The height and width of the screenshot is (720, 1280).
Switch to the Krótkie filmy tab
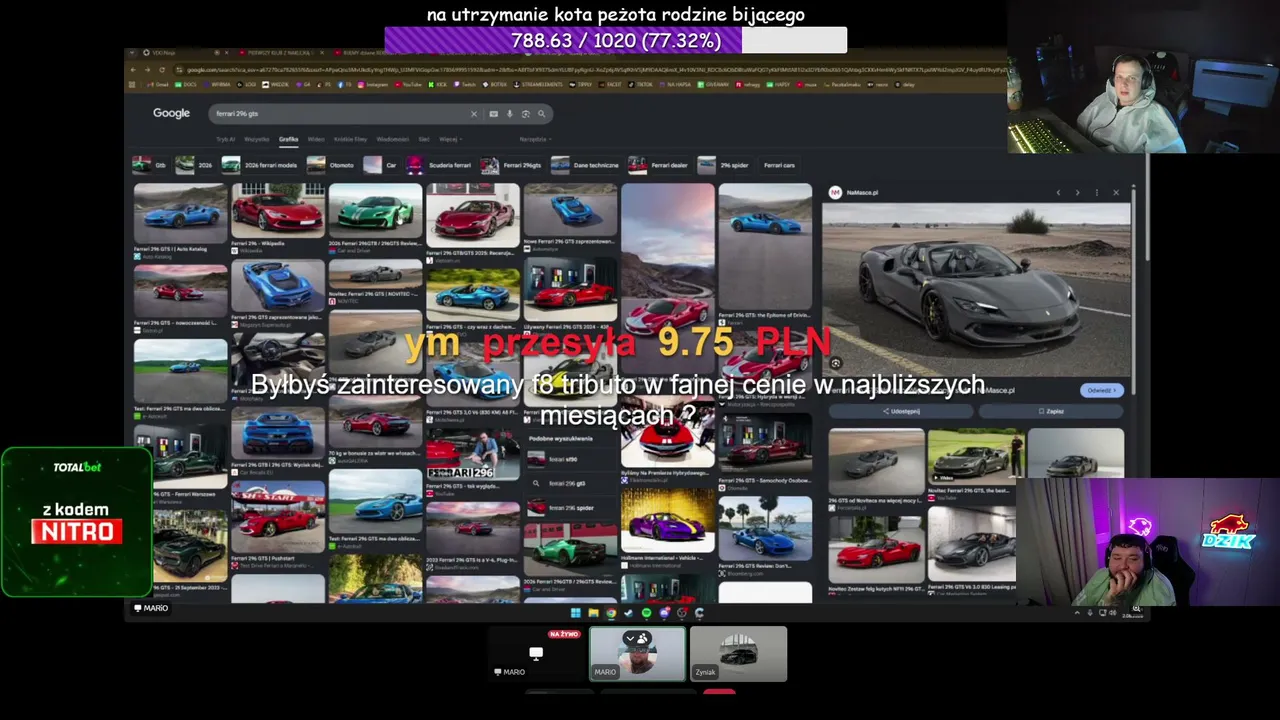click(x=350, y=139)
